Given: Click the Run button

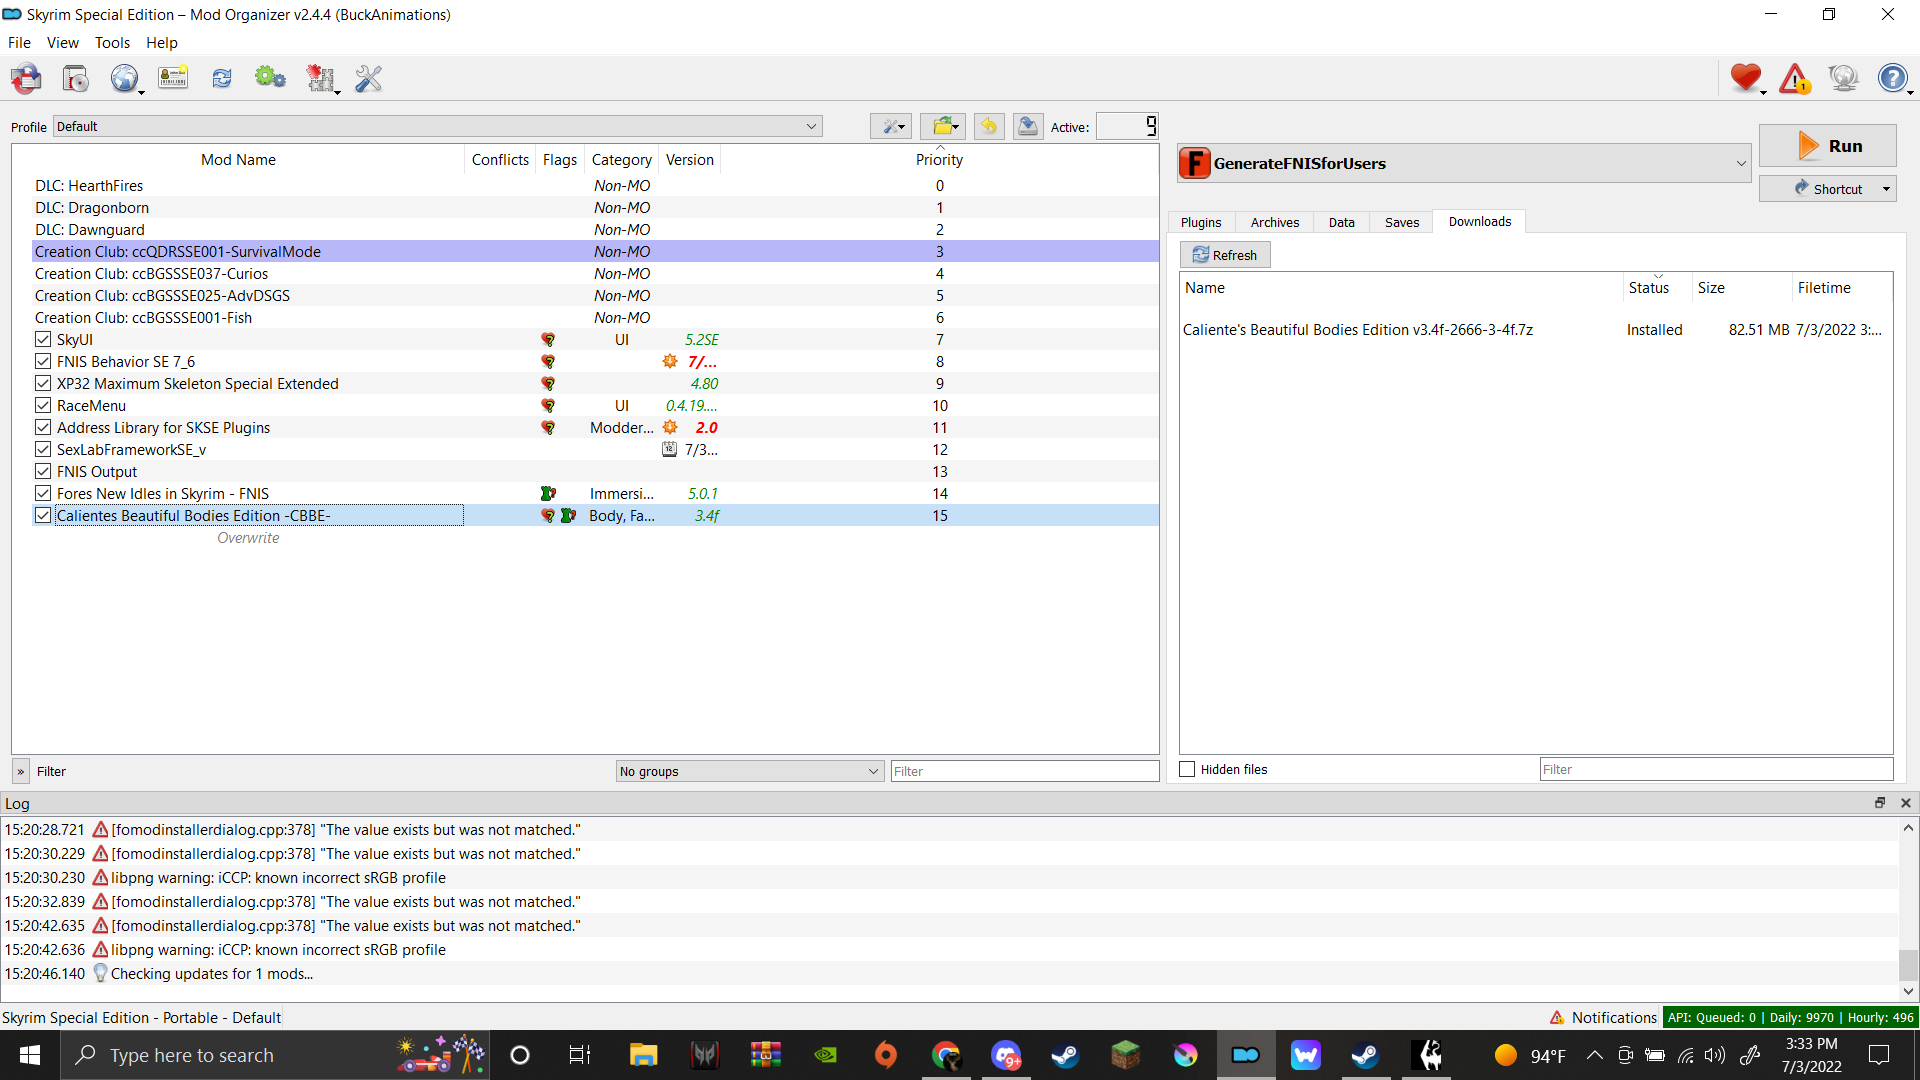Looking at the screenshot, I should coord(1827,146).
